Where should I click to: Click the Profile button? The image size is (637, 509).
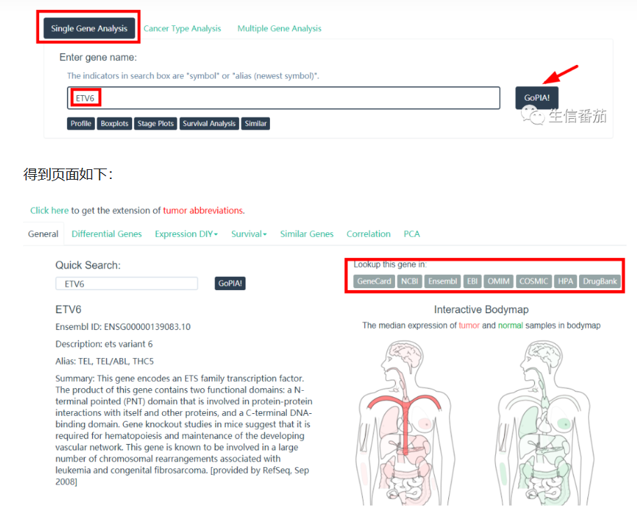81,124
